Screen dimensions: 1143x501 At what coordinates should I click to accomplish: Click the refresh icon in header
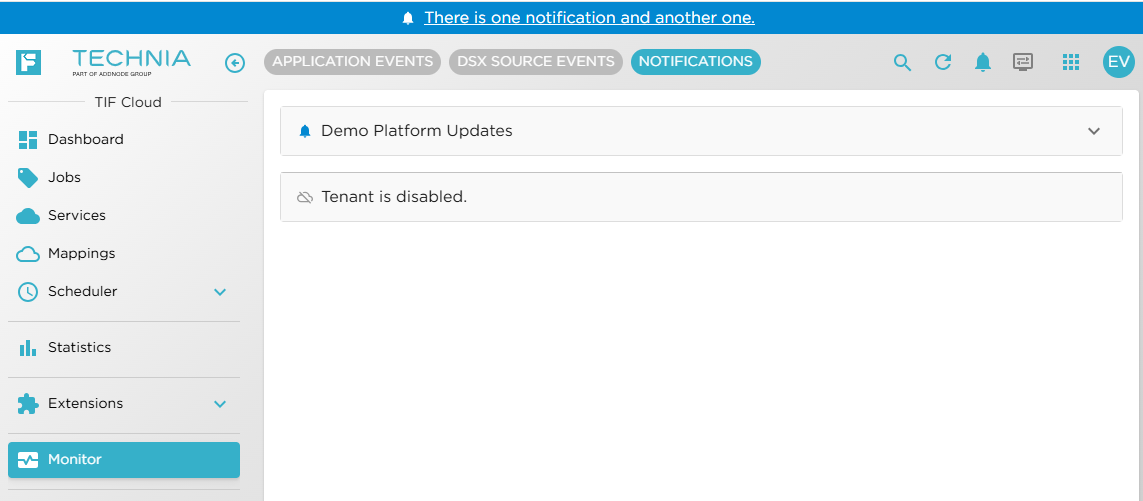pos(942,63)
